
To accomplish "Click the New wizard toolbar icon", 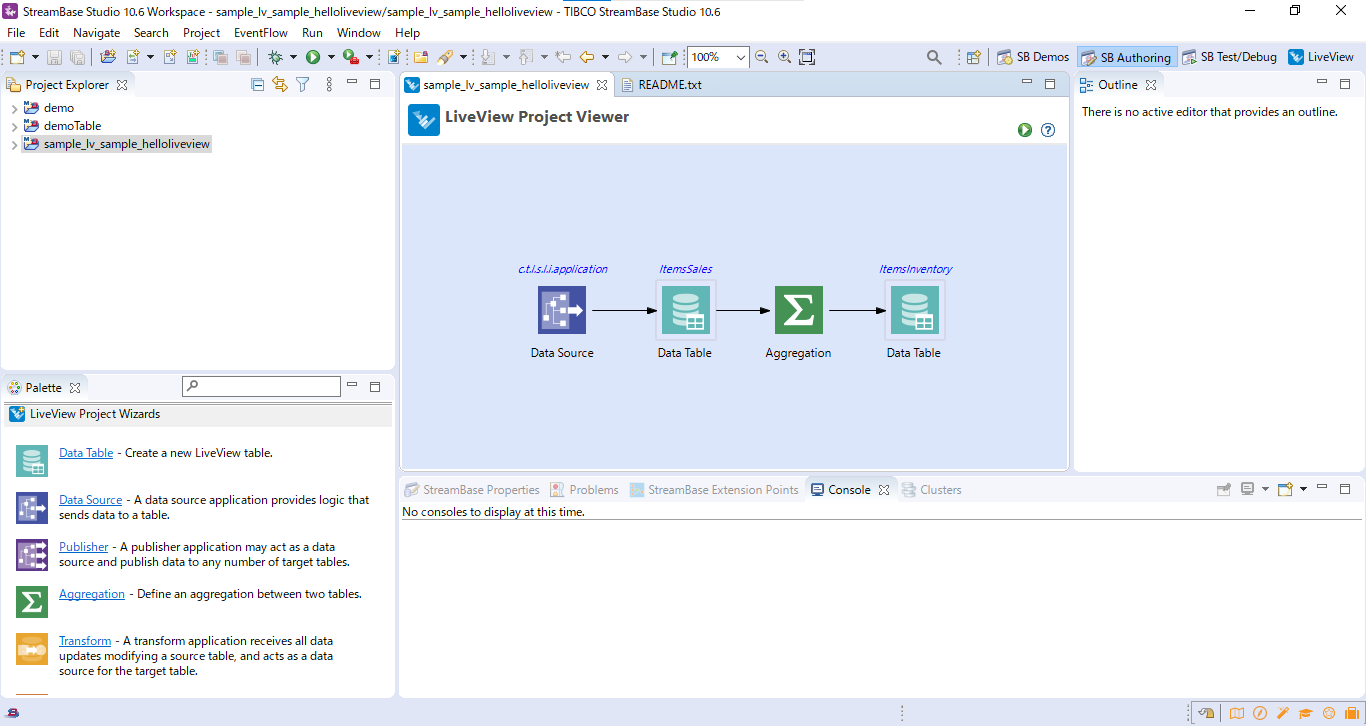I will tap(18, 57).
